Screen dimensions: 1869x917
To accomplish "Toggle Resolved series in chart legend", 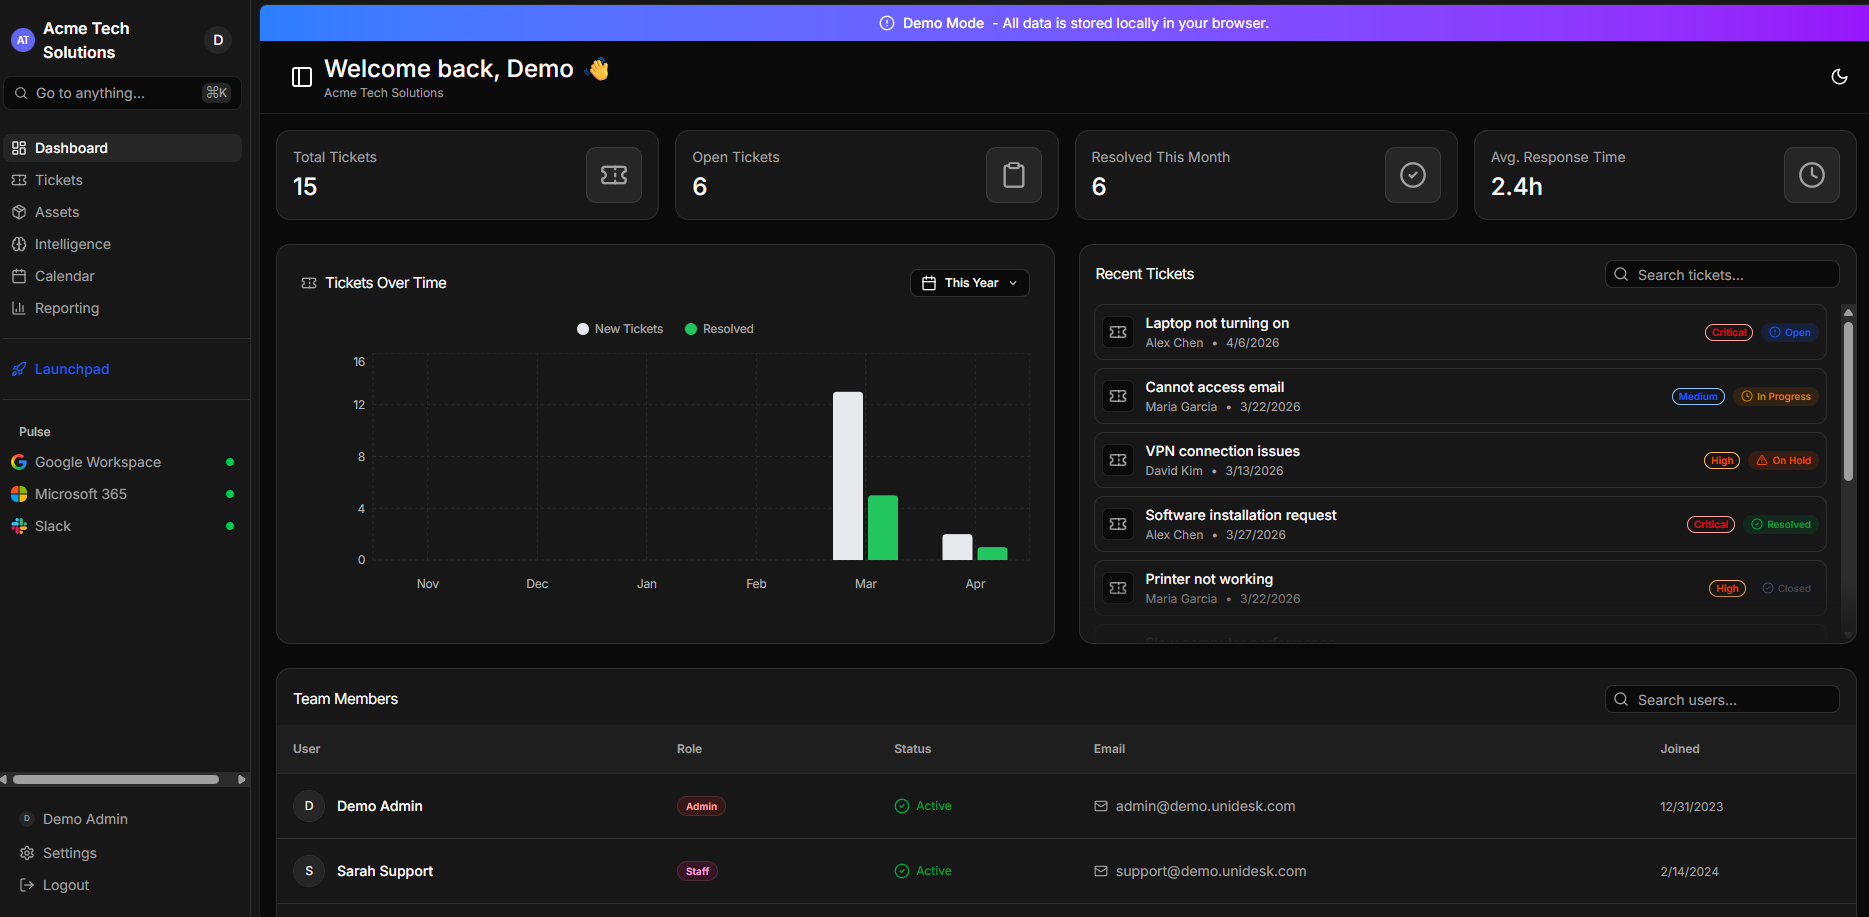I will pyautogui.click(x=719, y=329).
